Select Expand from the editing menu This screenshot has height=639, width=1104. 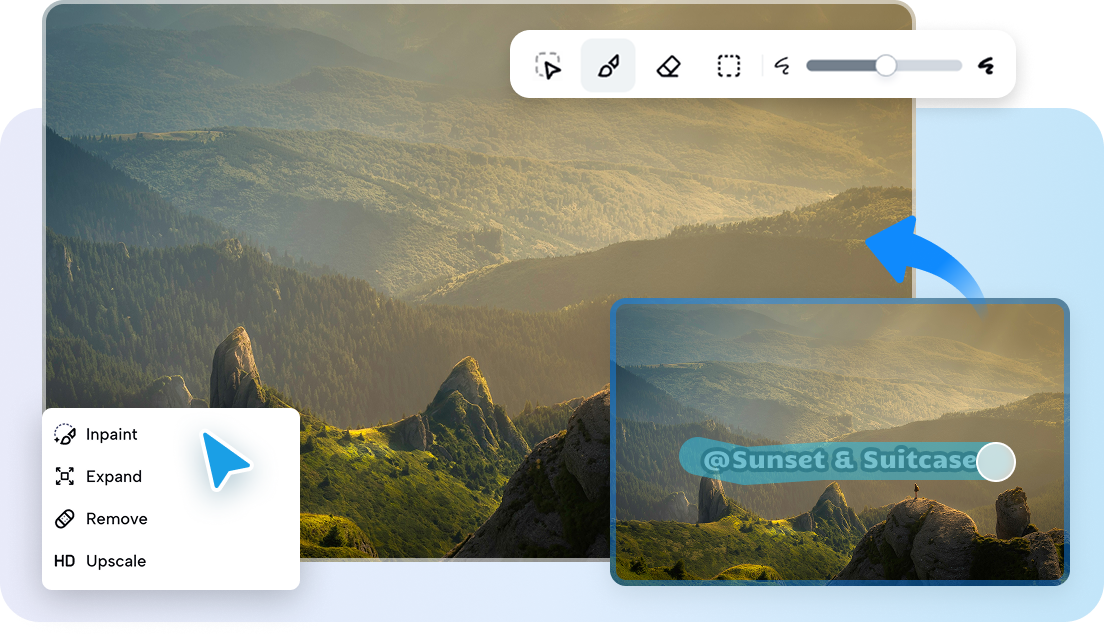coord(113,476)
